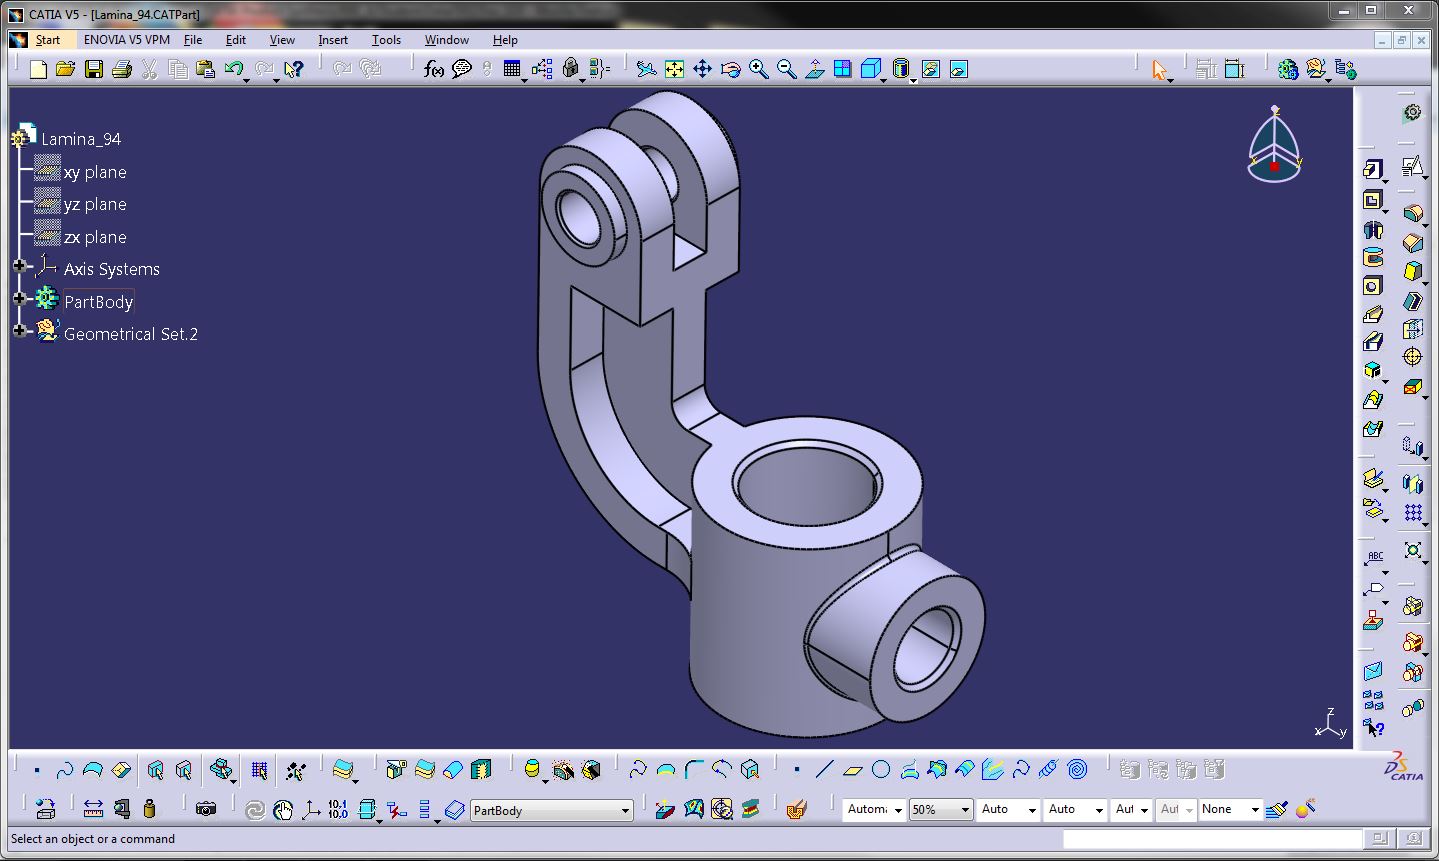Click the compass in the viewport corner
The image size is (1439, 861).
1275,146
